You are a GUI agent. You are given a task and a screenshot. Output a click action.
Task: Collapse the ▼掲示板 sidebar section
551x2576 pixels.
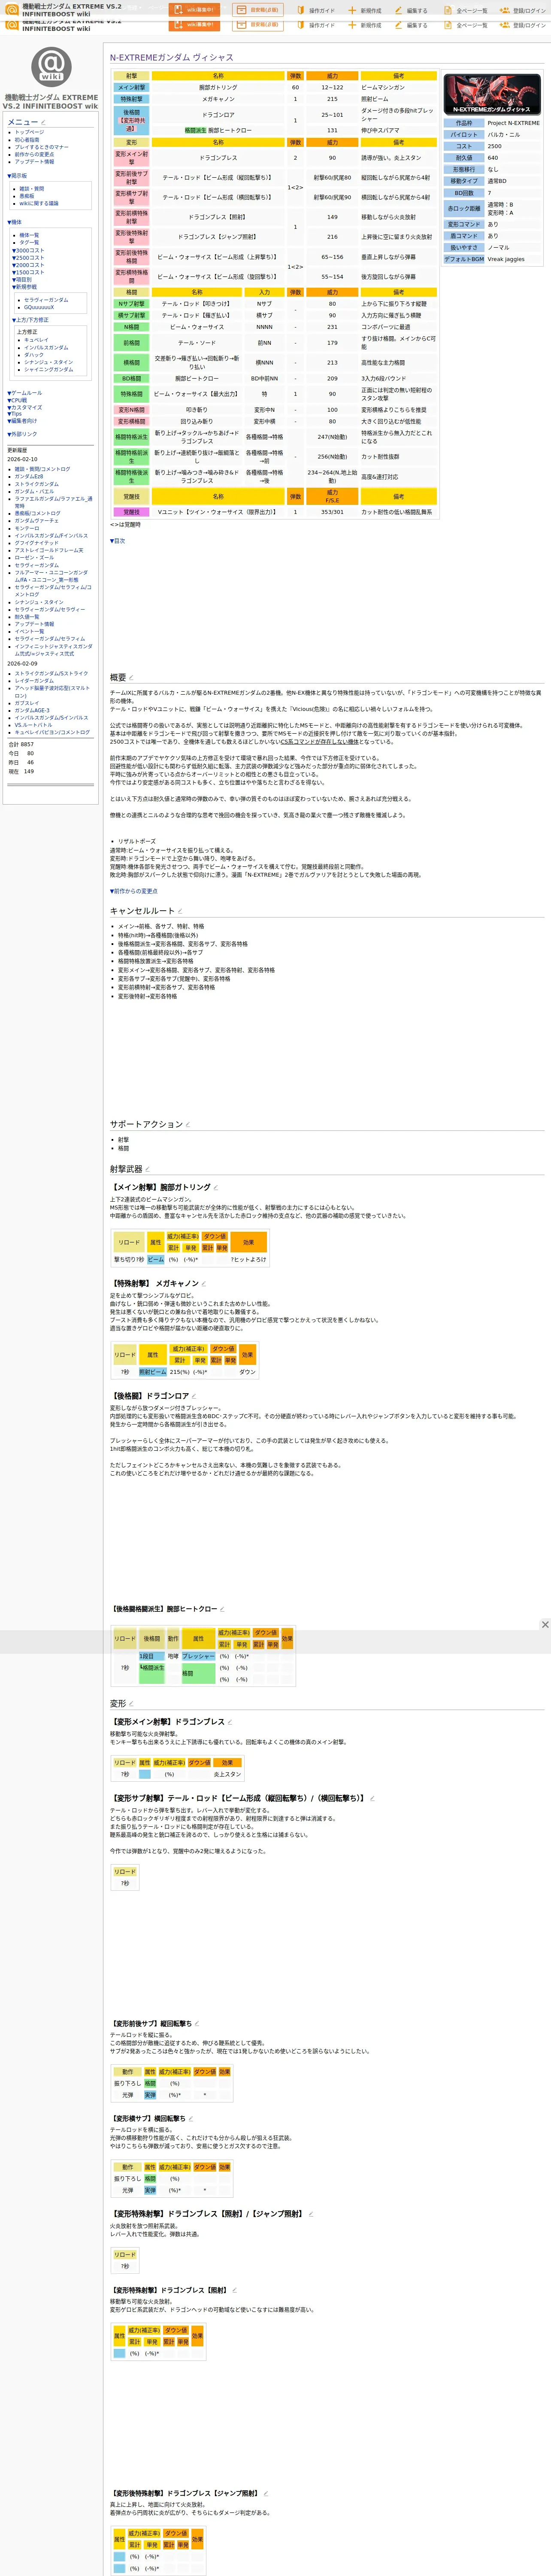(x=17, y=175)
